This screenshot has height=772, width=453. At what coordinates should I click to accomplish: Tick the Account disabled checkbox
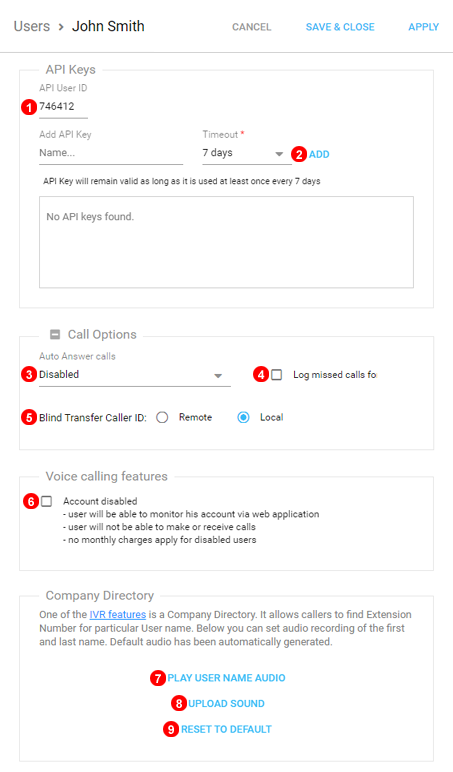point(46,501)
